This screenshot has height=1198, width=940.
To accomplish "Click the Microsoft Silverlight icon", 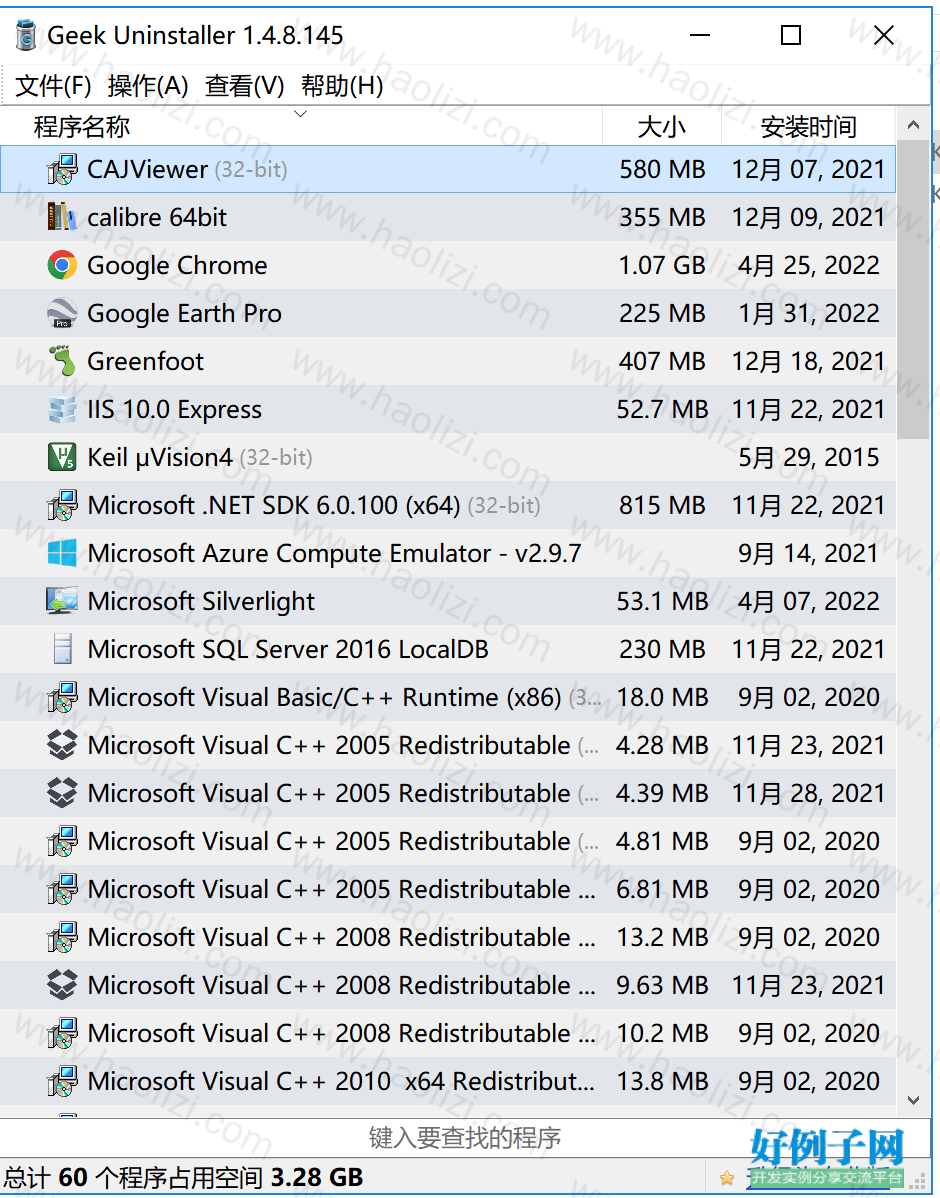I will tap(62, 601).
